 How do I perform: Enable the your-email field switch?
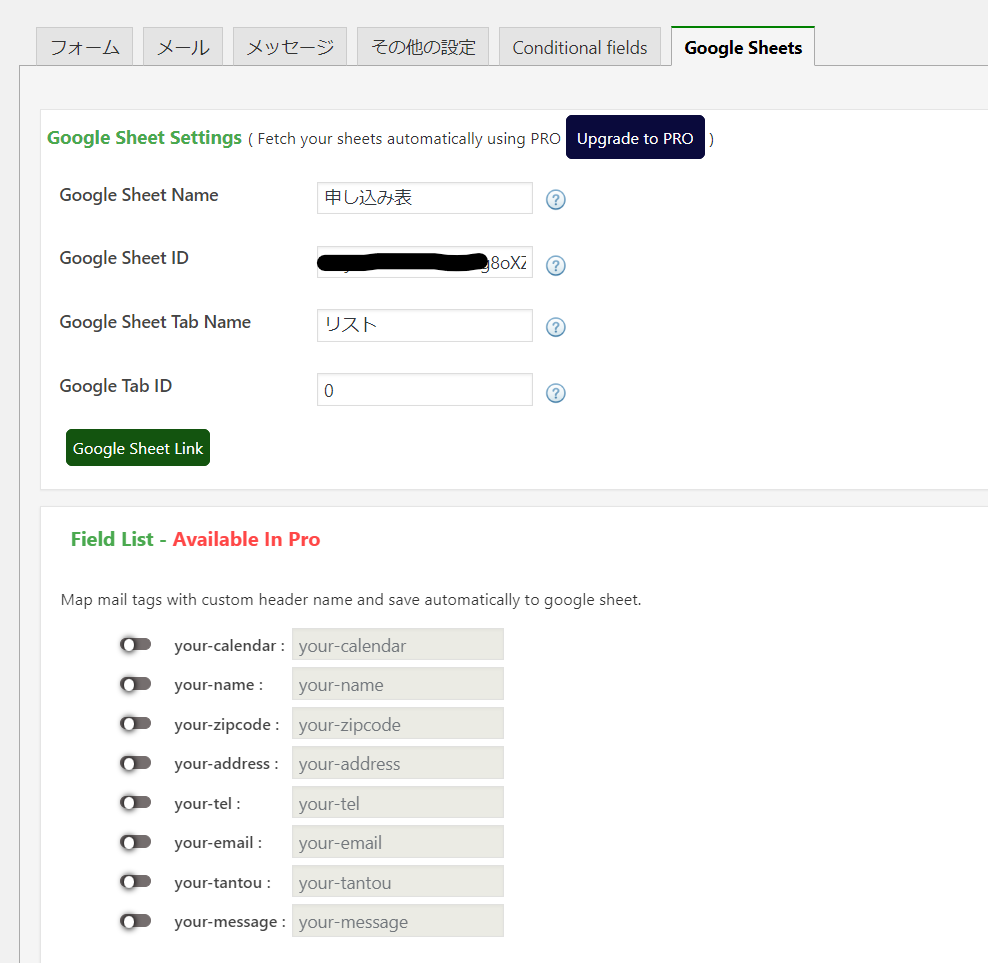[x=135, y=842]
